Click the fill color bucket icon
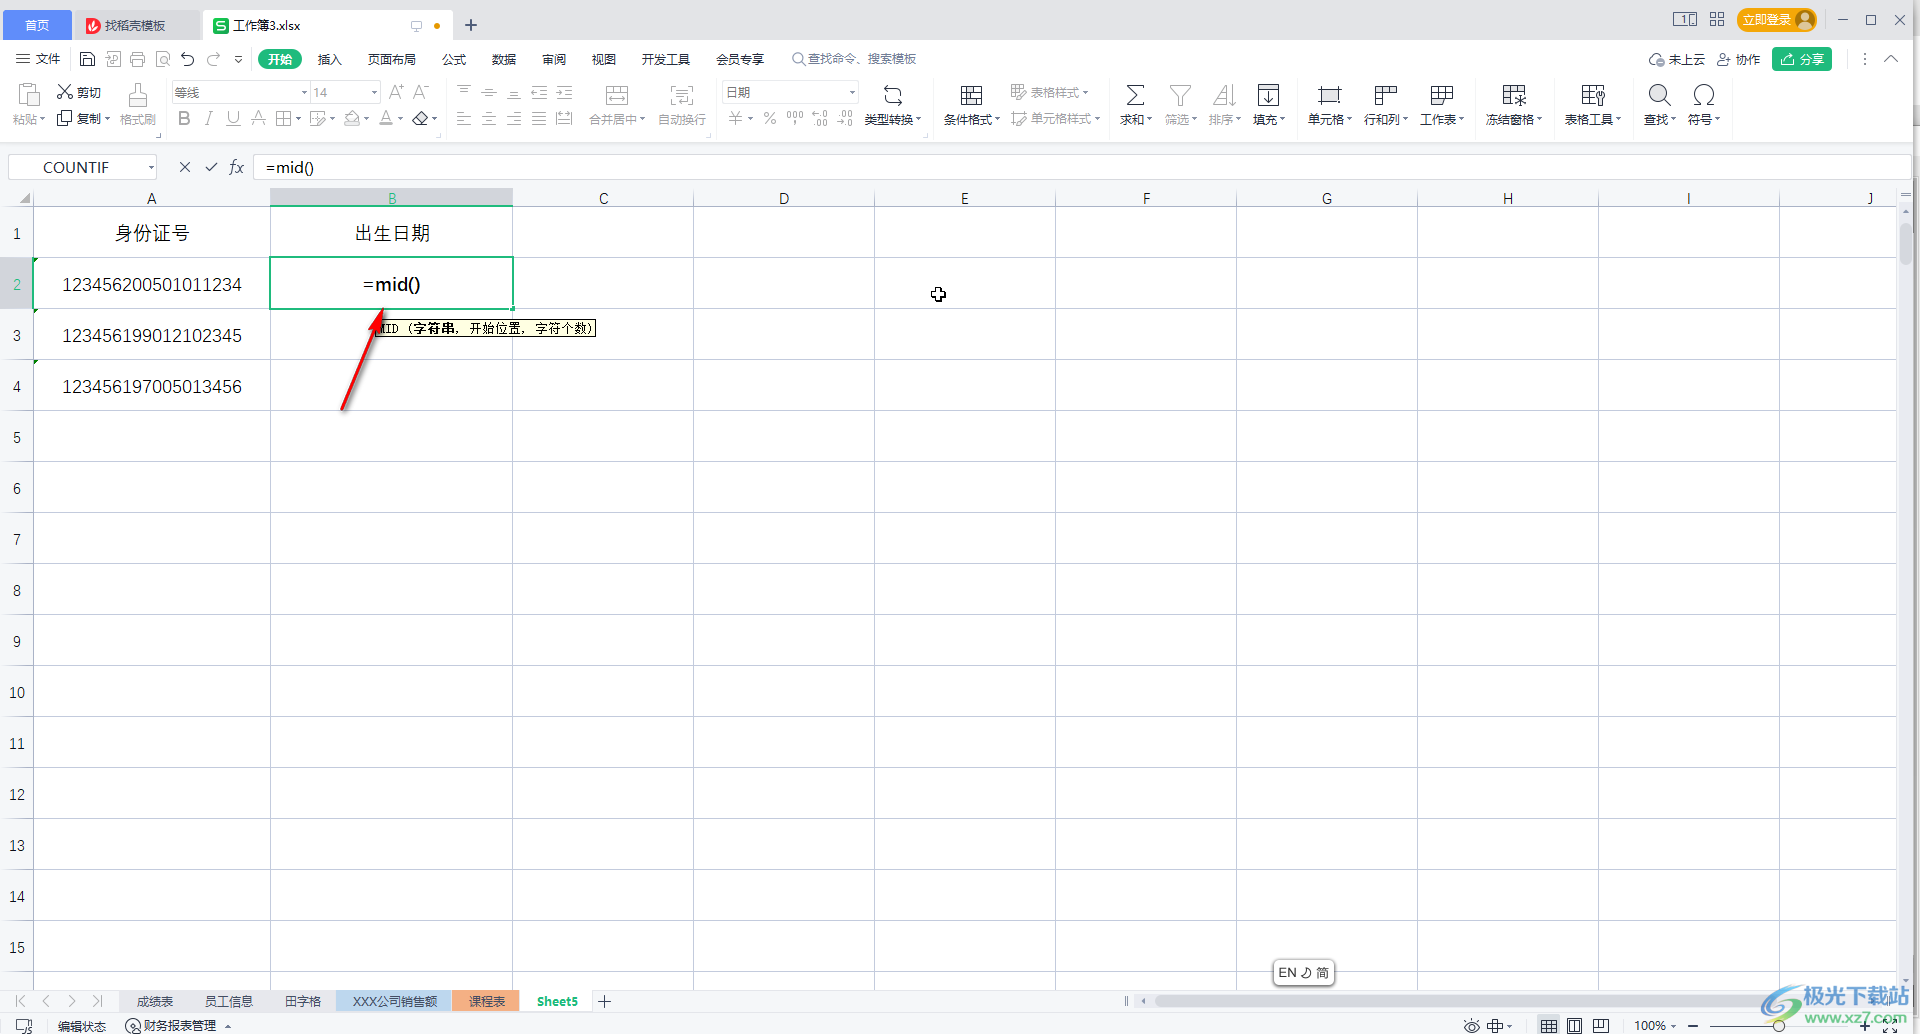This screenshot has width=1920, height=1034. click(x=352, y=118)
